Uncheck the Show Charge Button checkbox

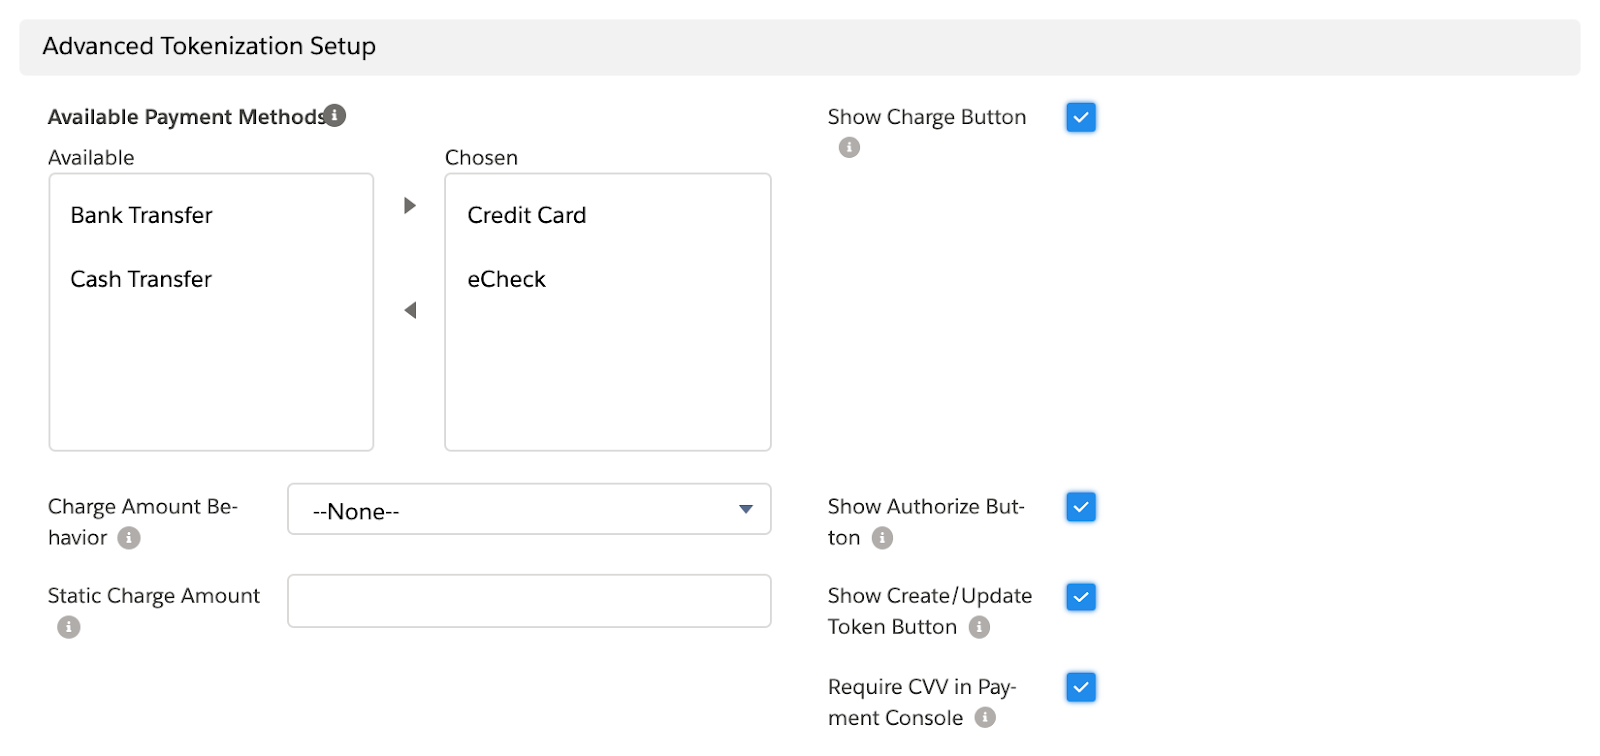[x=1081, y=117]
